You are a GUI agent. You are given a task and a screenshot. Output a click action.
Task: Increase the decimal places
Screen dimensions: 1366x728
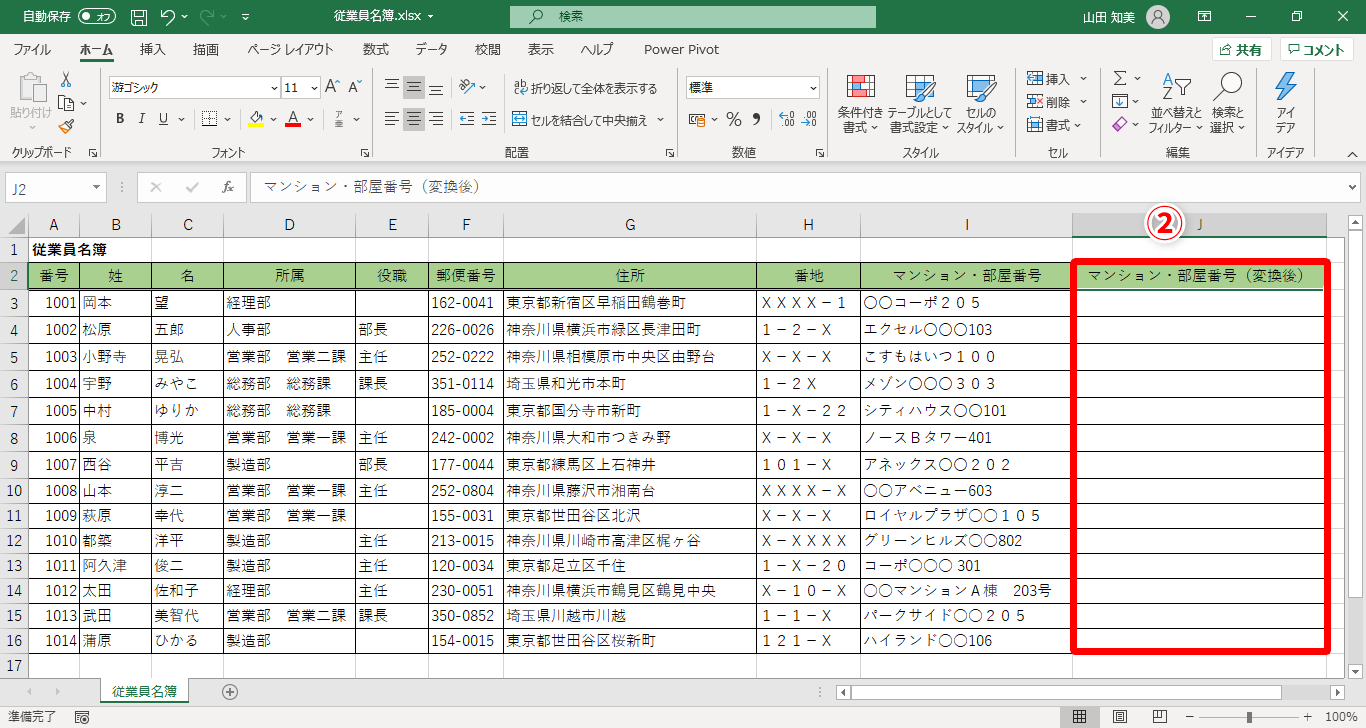point(785,119)
